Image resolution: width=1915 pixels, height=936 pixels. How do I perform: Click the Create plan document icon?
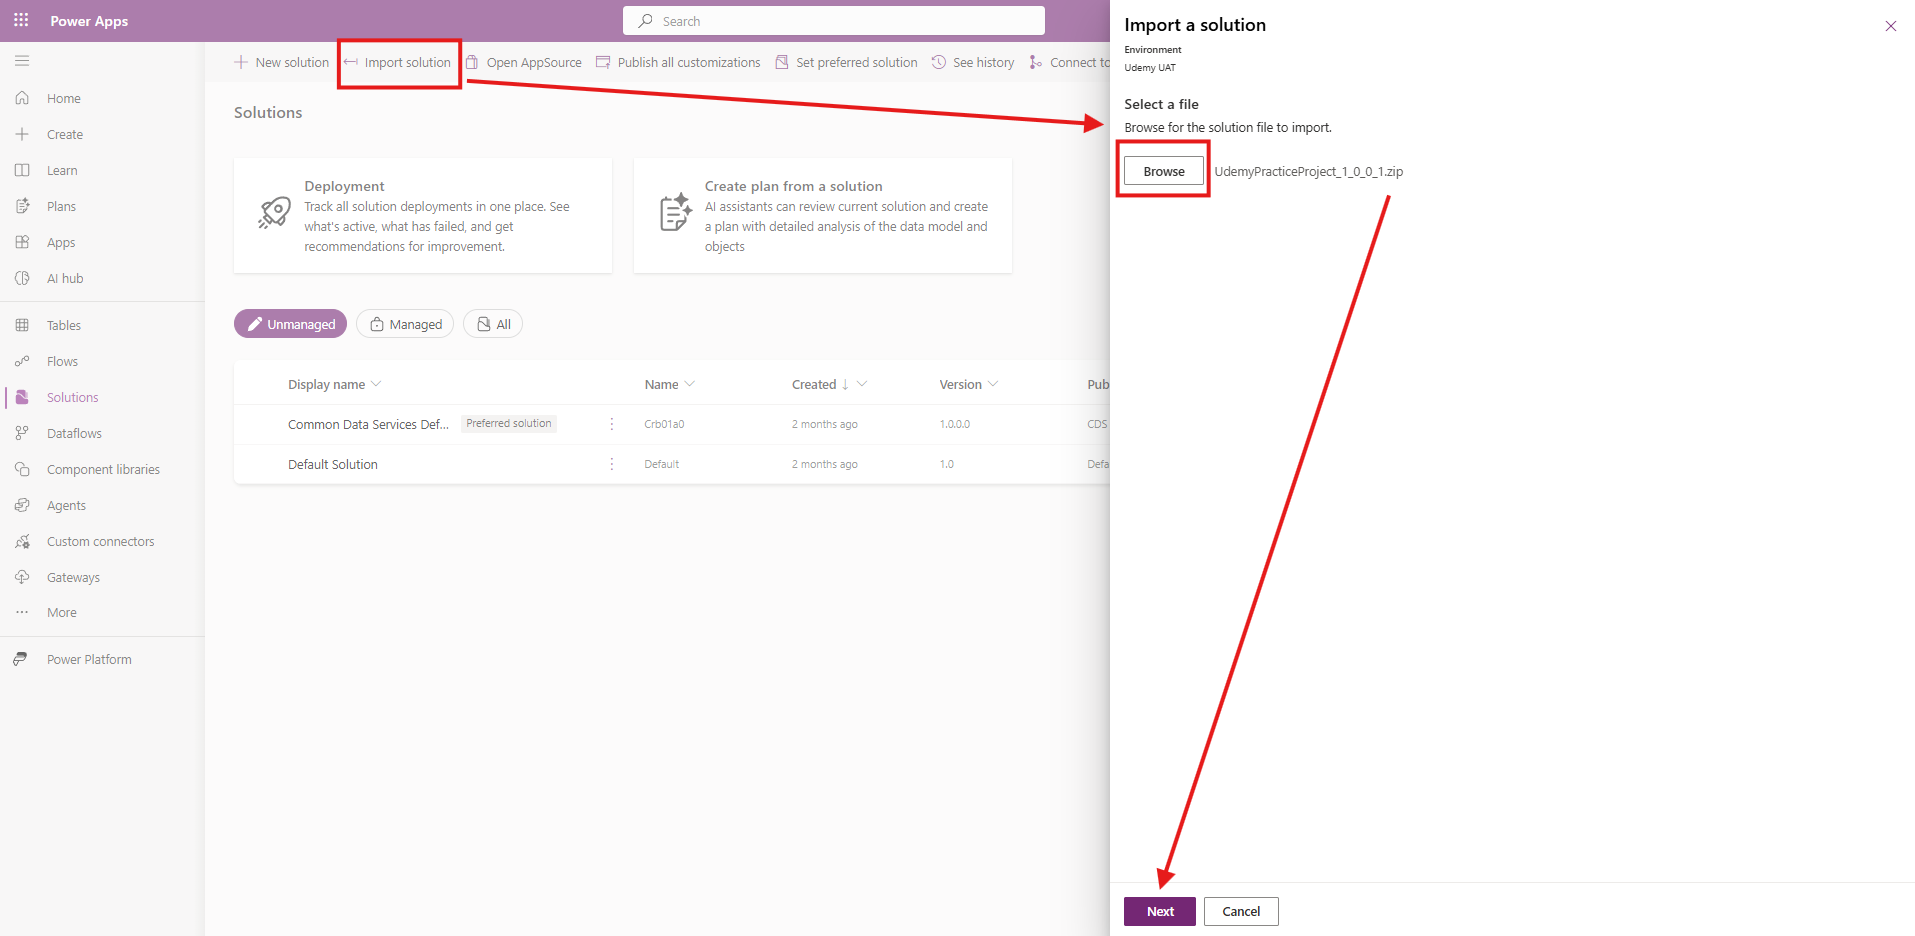click(x=676, y=212)
